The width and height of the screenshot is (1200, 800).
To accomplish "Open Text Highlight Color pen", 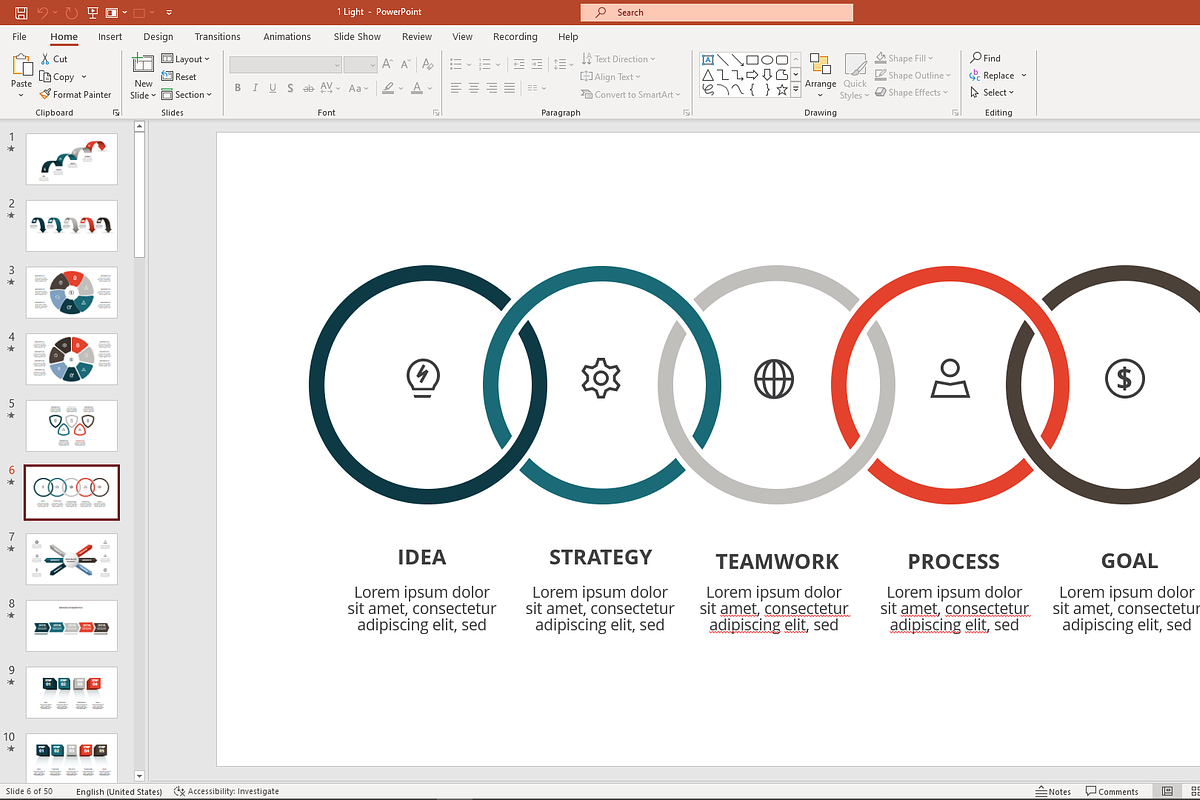I will (388, 88).
